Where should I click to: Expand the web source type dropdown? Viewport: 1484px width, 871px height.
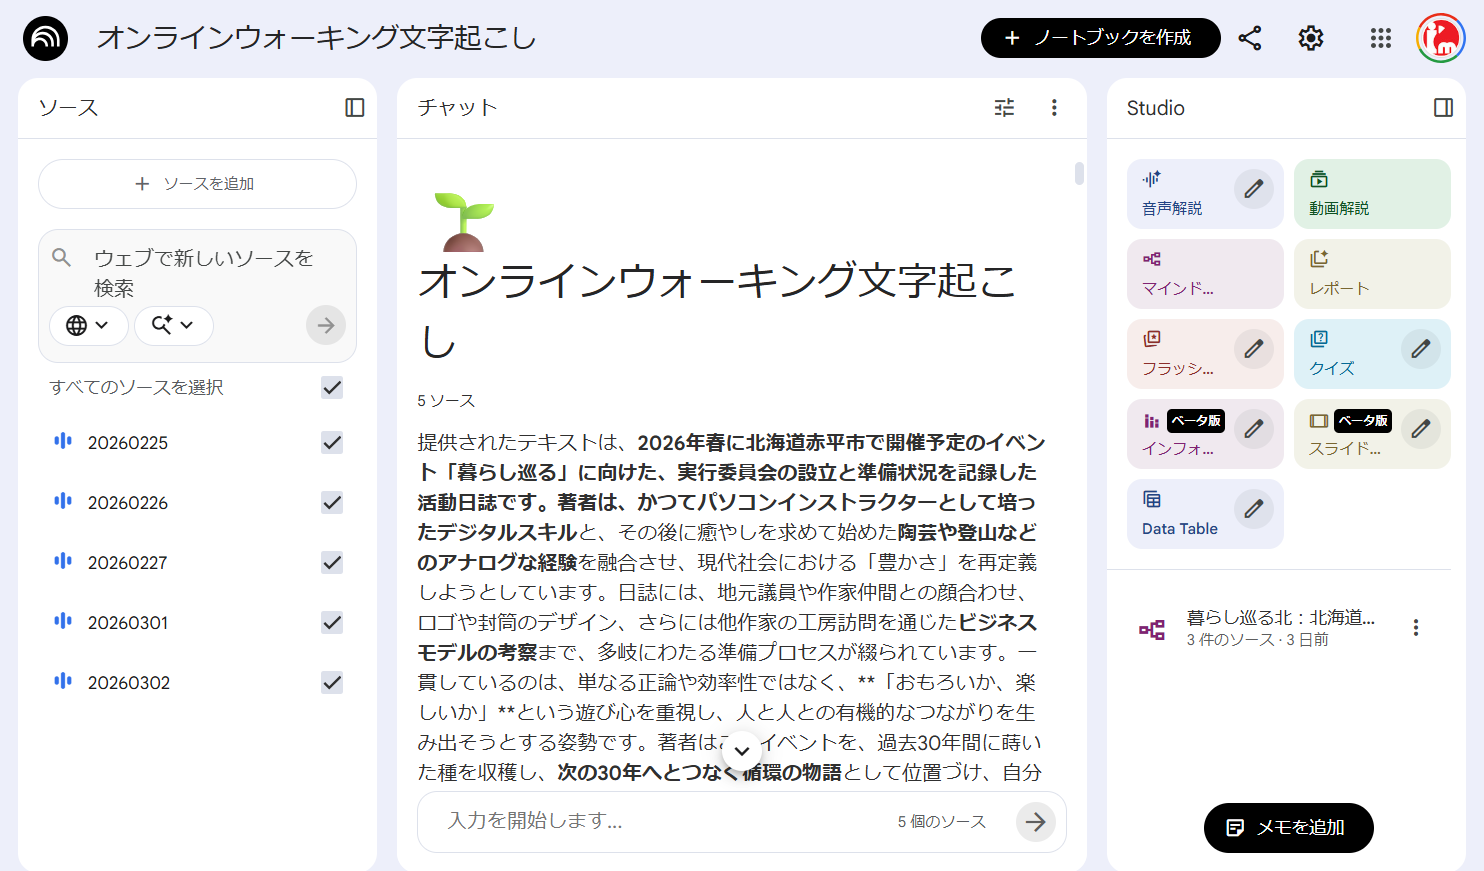88,326
